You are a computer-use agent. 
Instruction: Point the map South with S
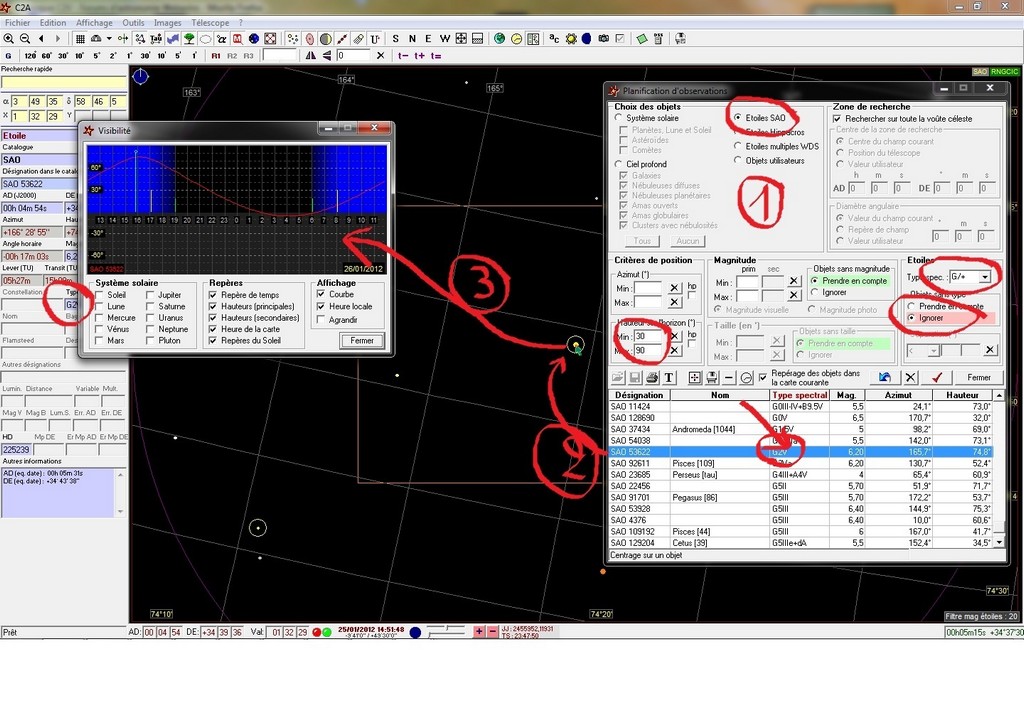click(395, 39)
